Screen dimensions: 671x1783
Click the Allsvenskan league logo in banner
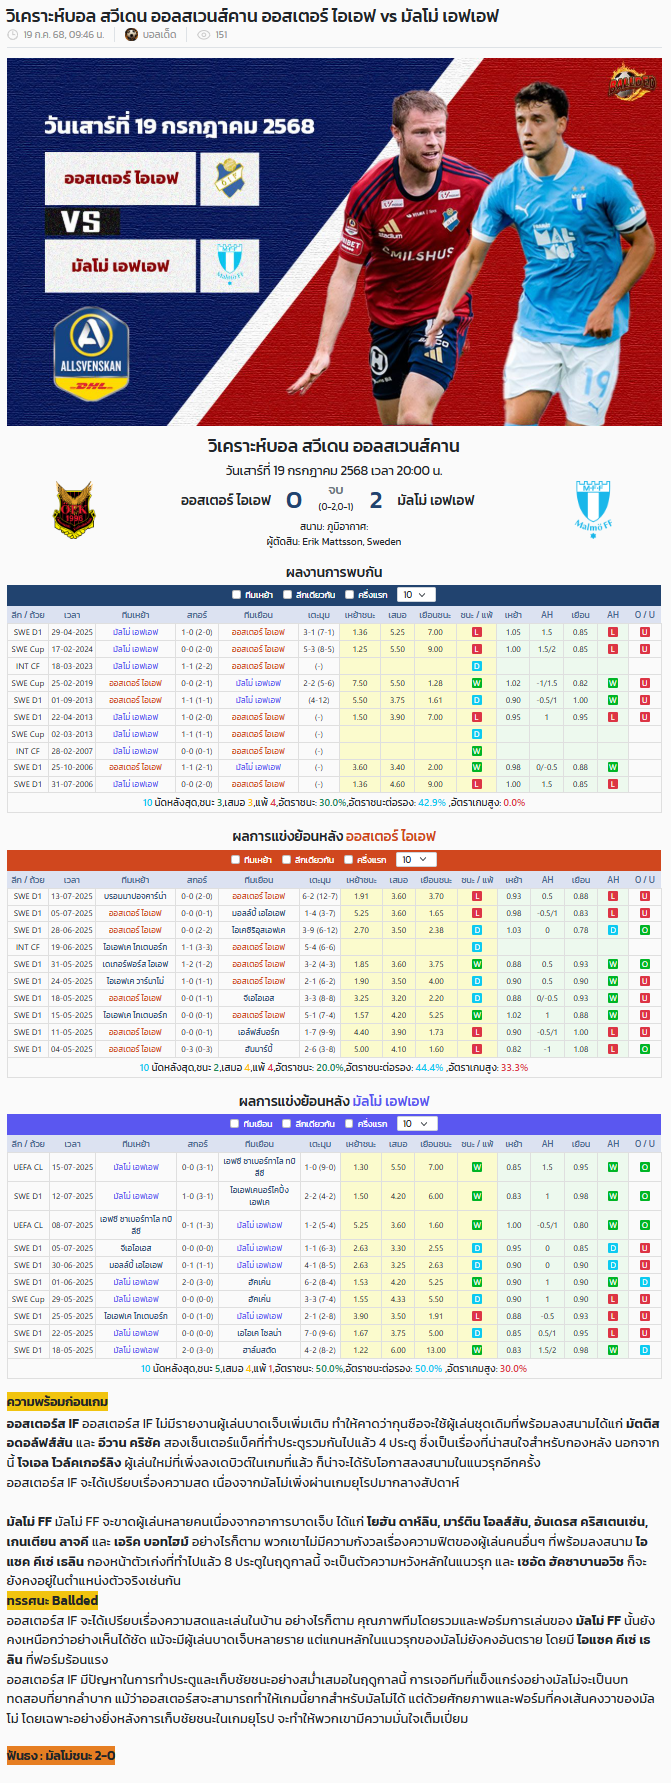[x=90, y=353]
